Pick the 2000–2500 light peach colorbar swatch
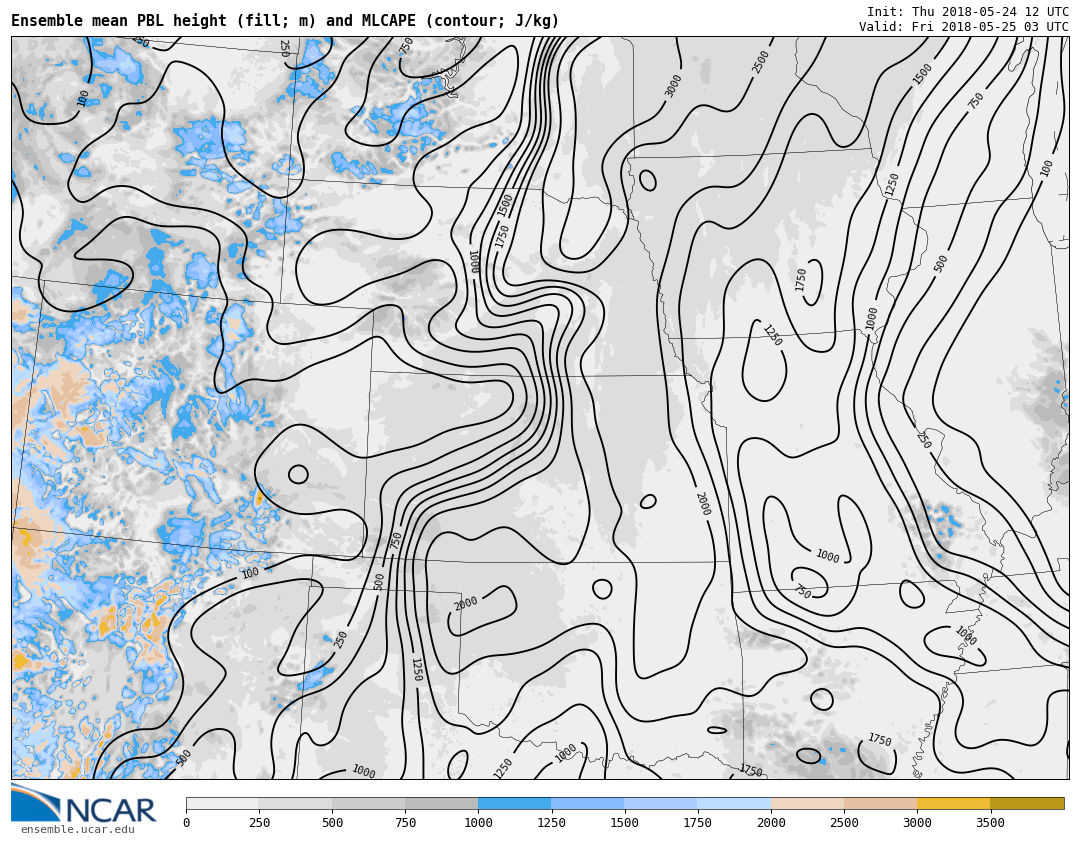The width and height of the screenshot is (1080, 842). click(807, 803)
